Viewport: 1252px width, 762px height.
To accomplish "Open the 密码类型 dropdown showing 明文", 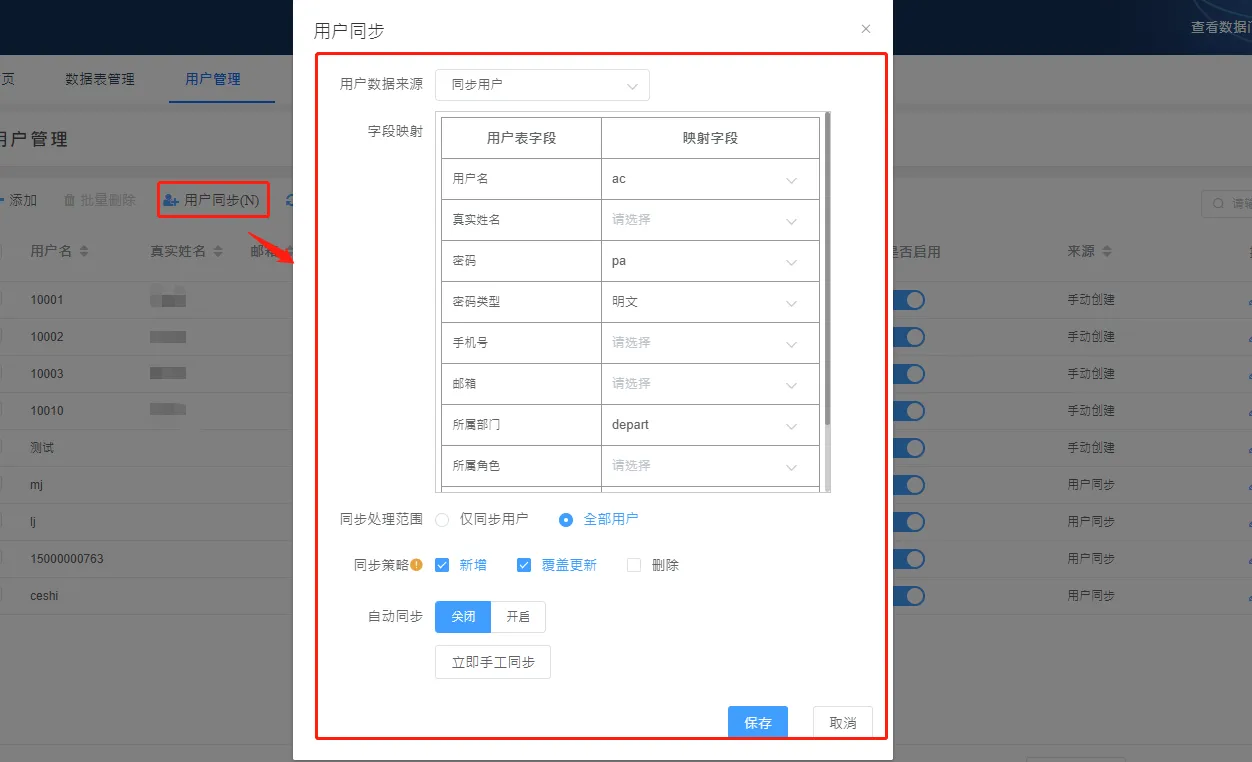I will tap(710, 302).
